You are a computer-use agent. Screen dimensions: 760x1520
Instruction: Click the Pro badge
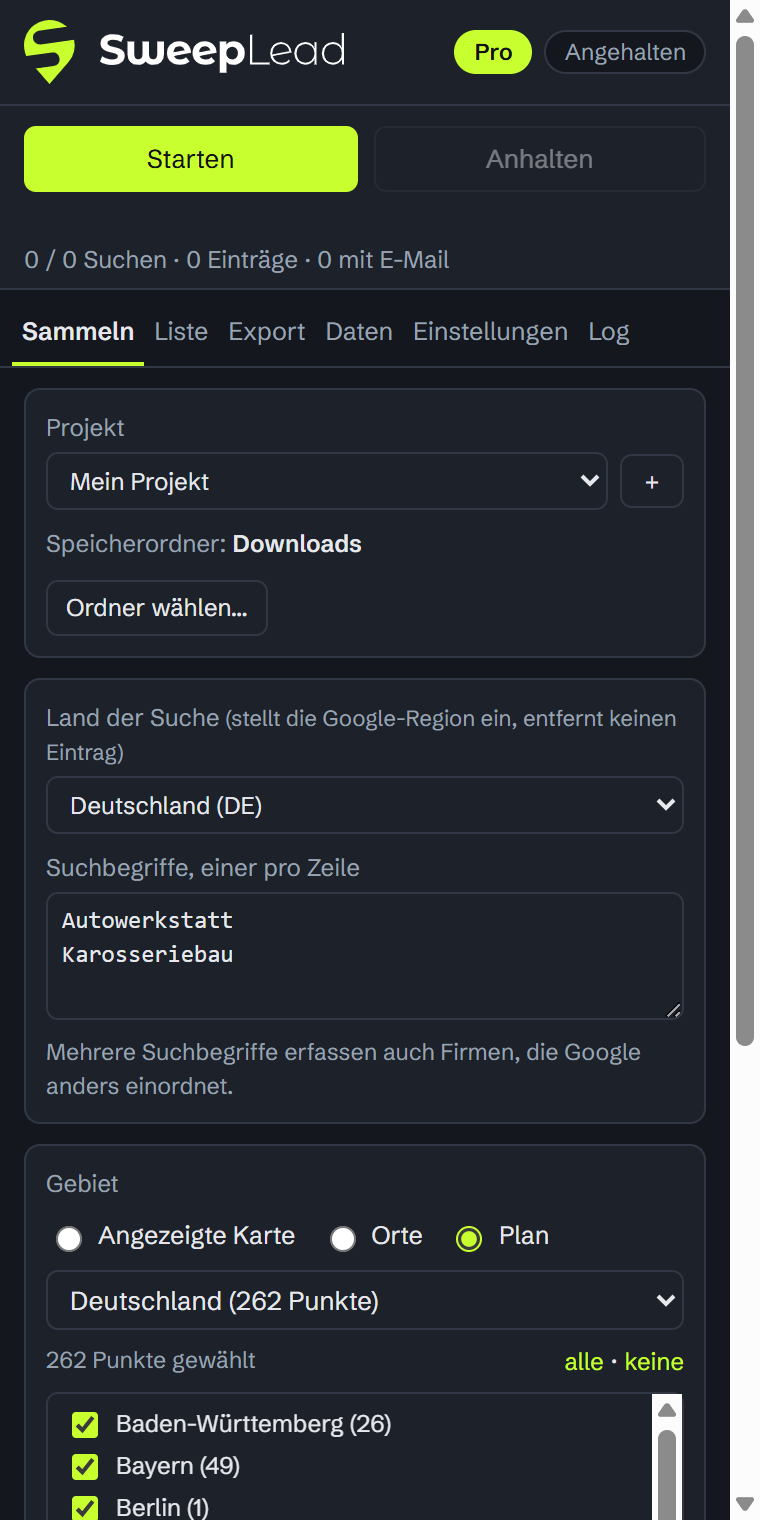pyautogui.click(x=493, y=52)
